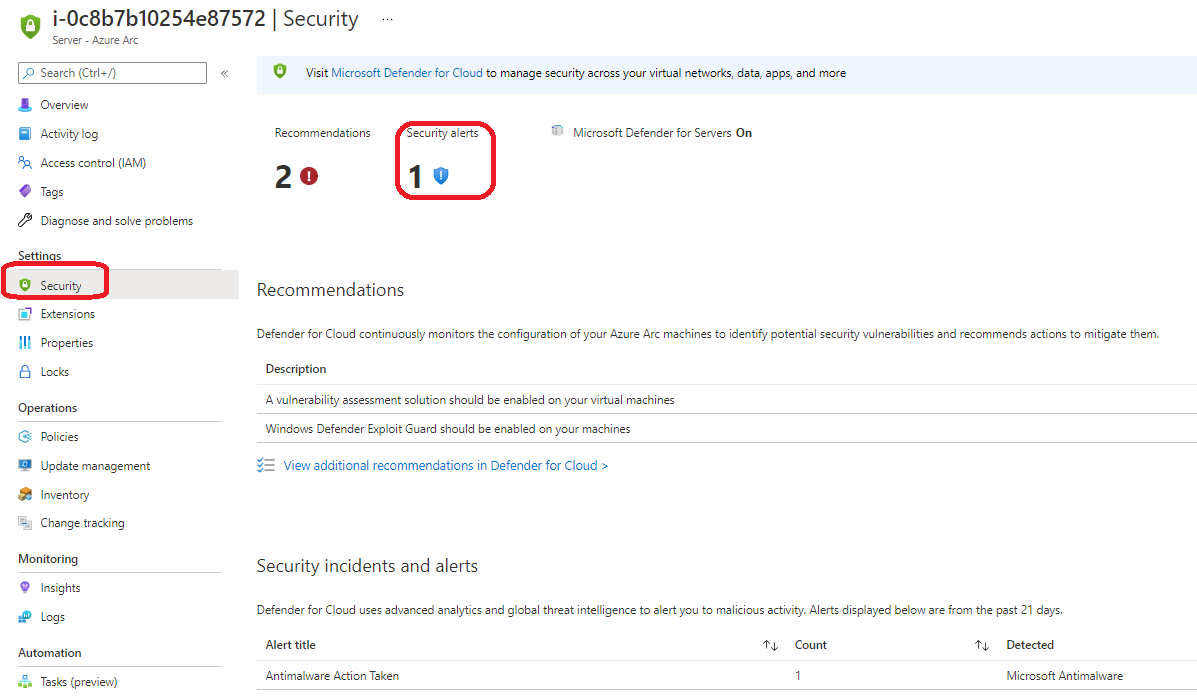
Task: Click the Overview icon in sidebar
Action: pos(25,105)
